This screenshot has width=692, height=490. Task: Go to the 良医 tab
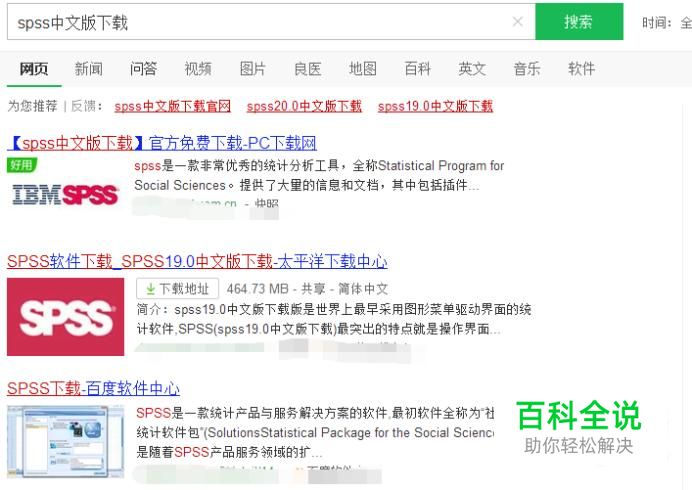pos(308,69)
